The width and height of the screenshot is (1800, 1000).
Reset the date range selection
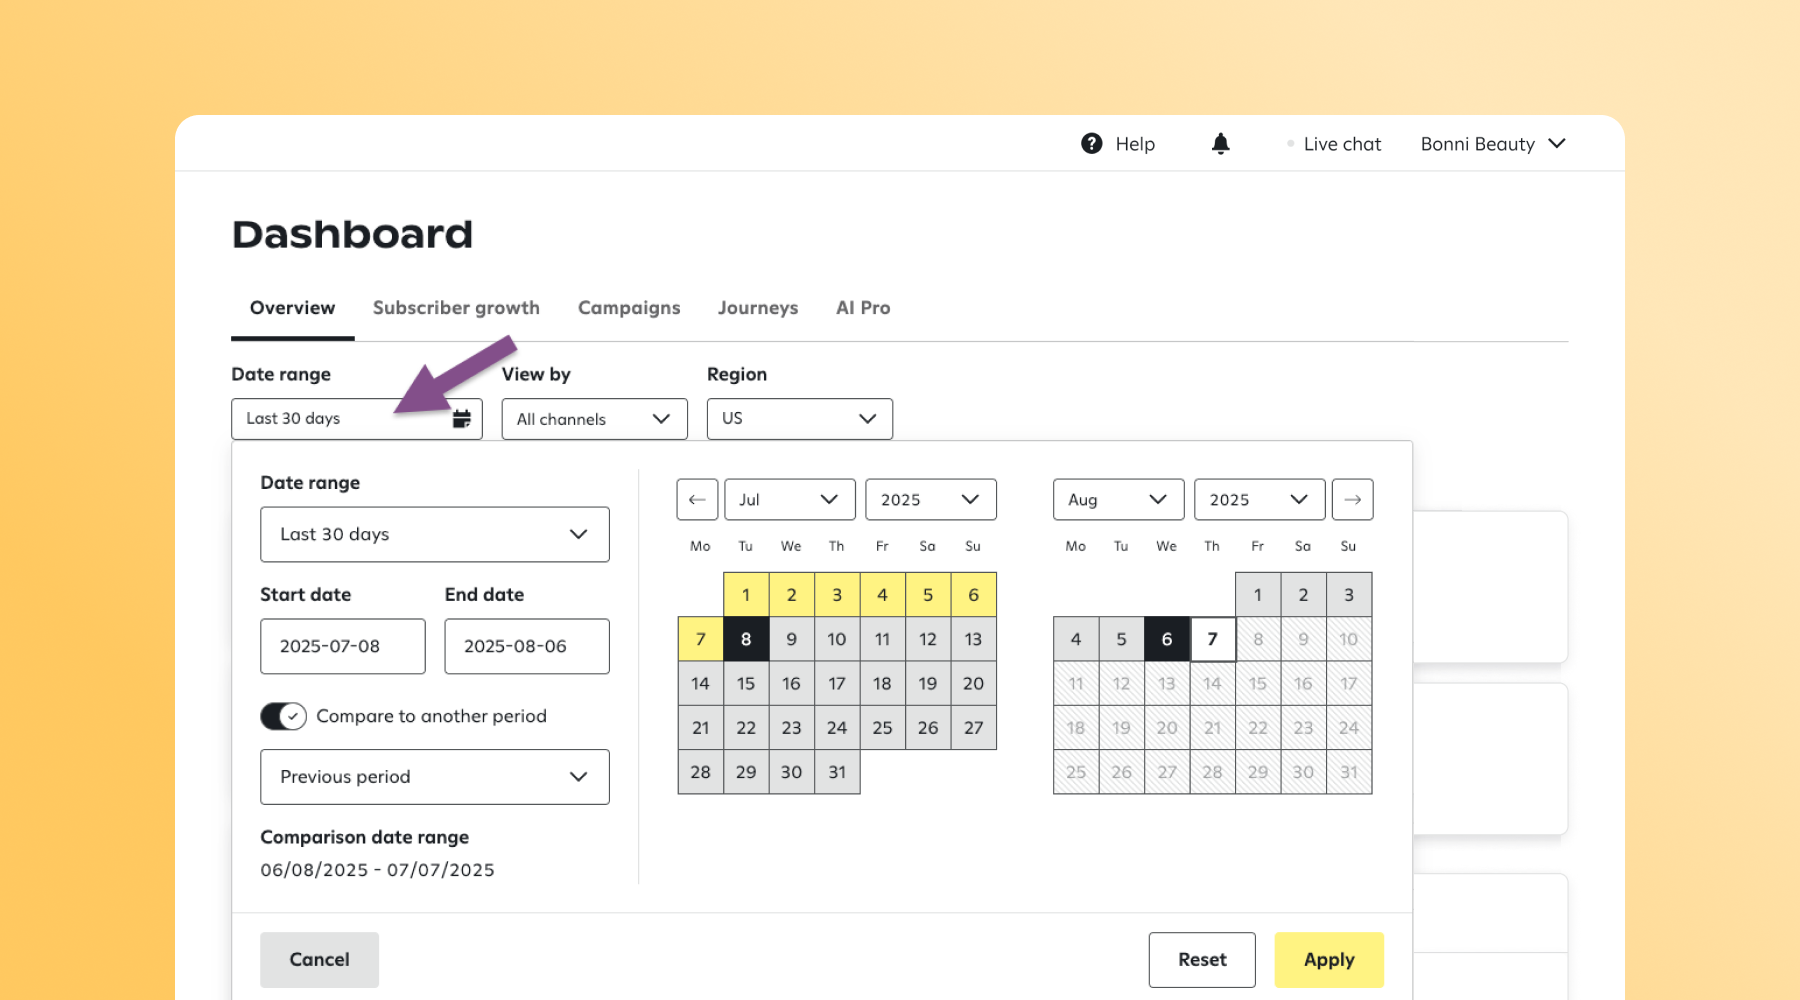(1201, 959)
